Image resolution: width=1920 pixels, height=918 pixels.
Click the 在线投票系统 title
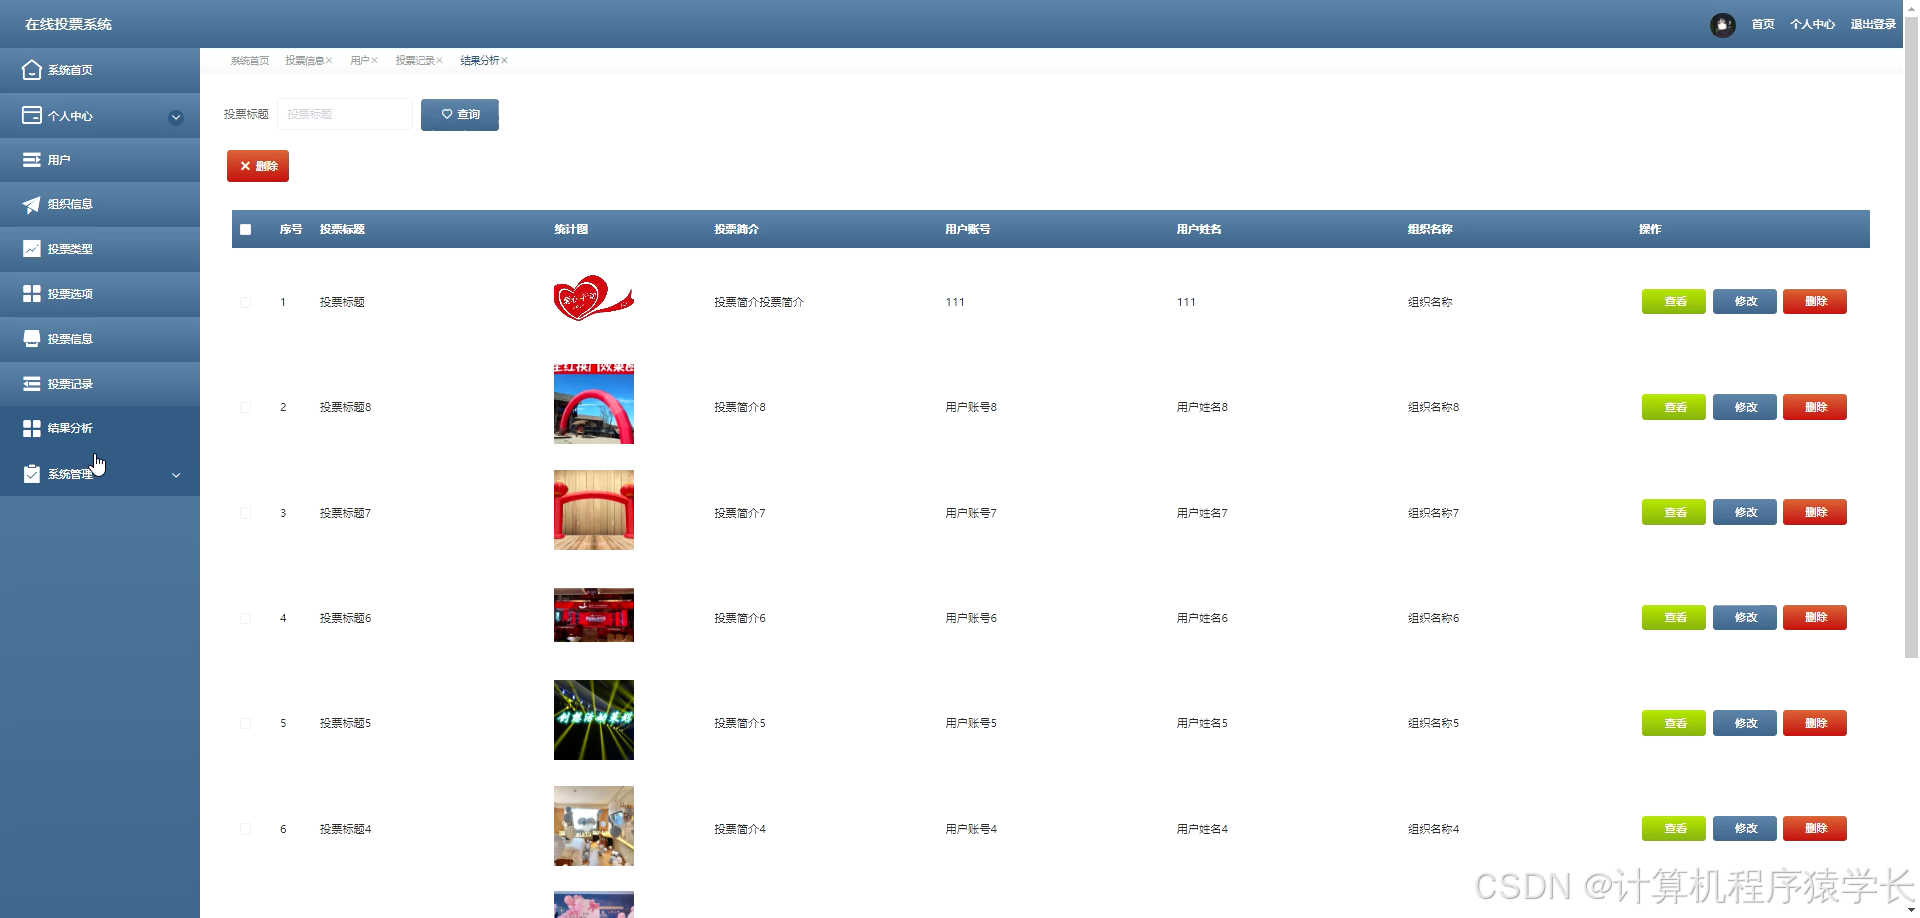pos(68,24)
